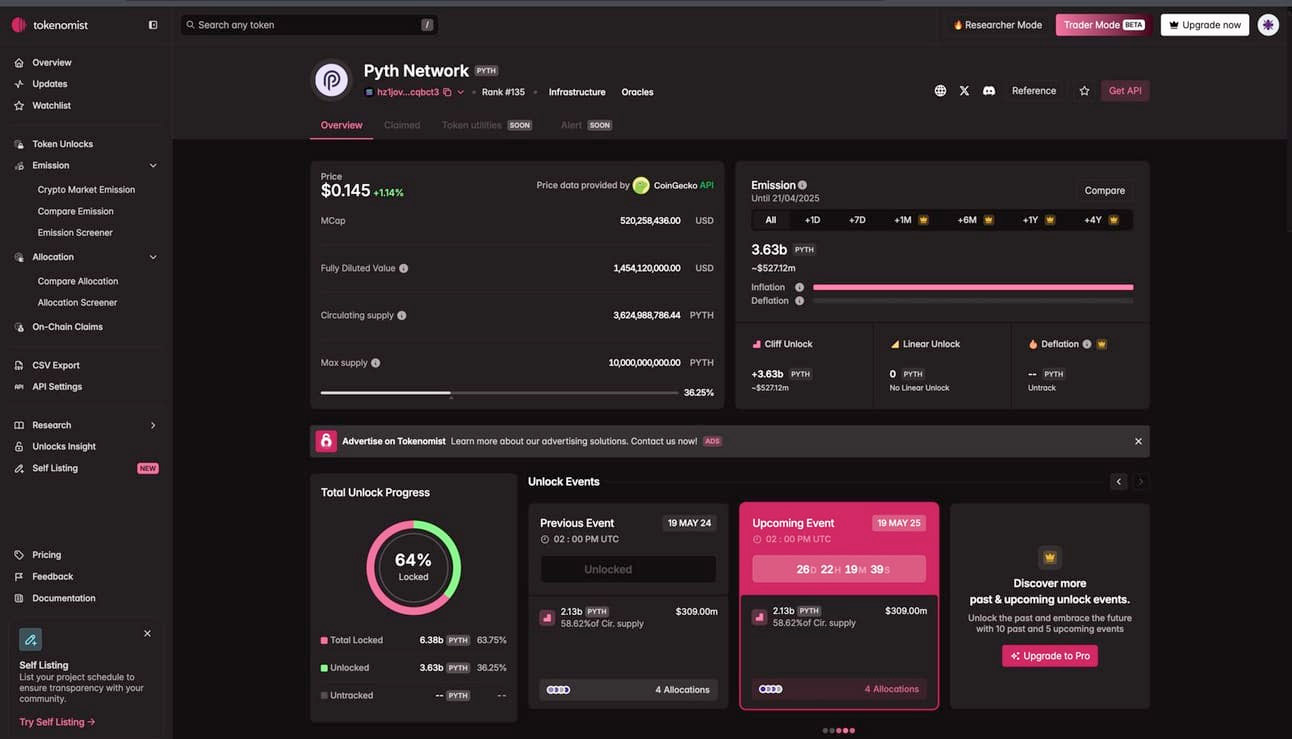The image size is (1292, 739).
Task: Open the Pyth Network website via globe icon
Action: (x=939, y=90)
